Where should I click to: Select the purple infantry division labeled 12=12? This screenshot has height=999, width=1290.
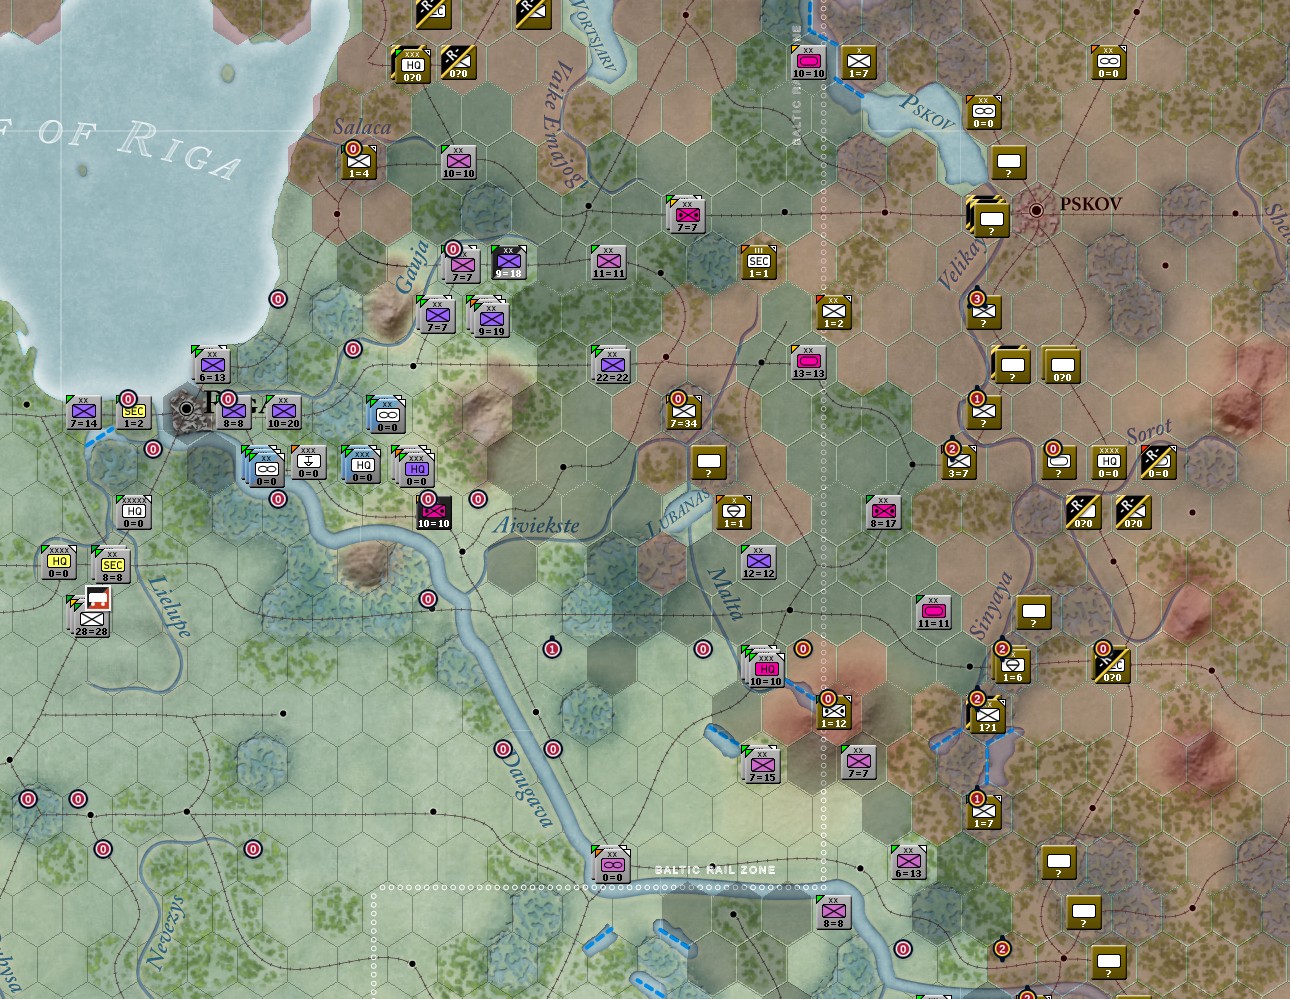coord(759,562)
